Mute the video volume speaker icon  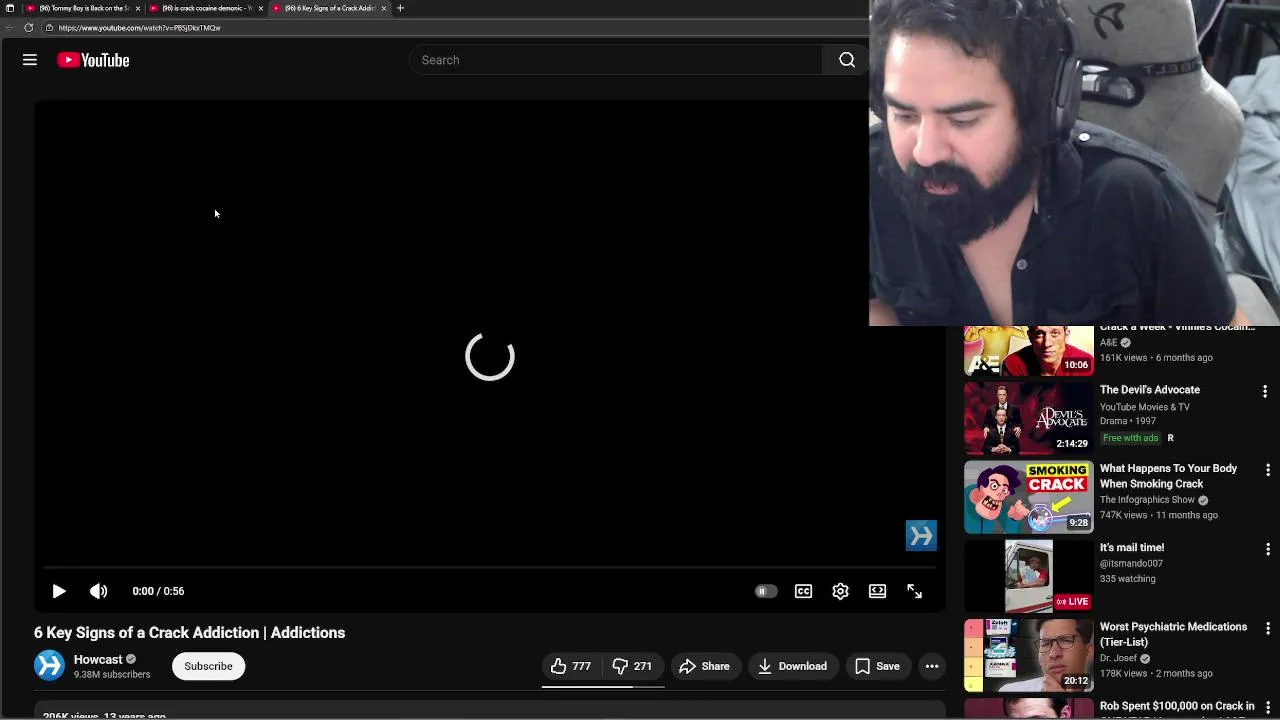tap(98, 591)
